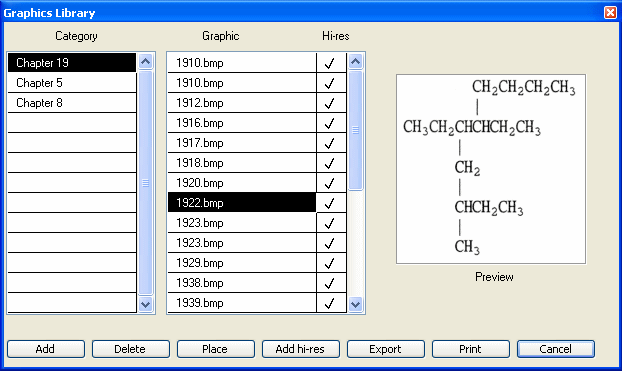Select 1916.bmp in the Graphic list
The height and width of the screenshot is (371, 622).
[242, 123]
